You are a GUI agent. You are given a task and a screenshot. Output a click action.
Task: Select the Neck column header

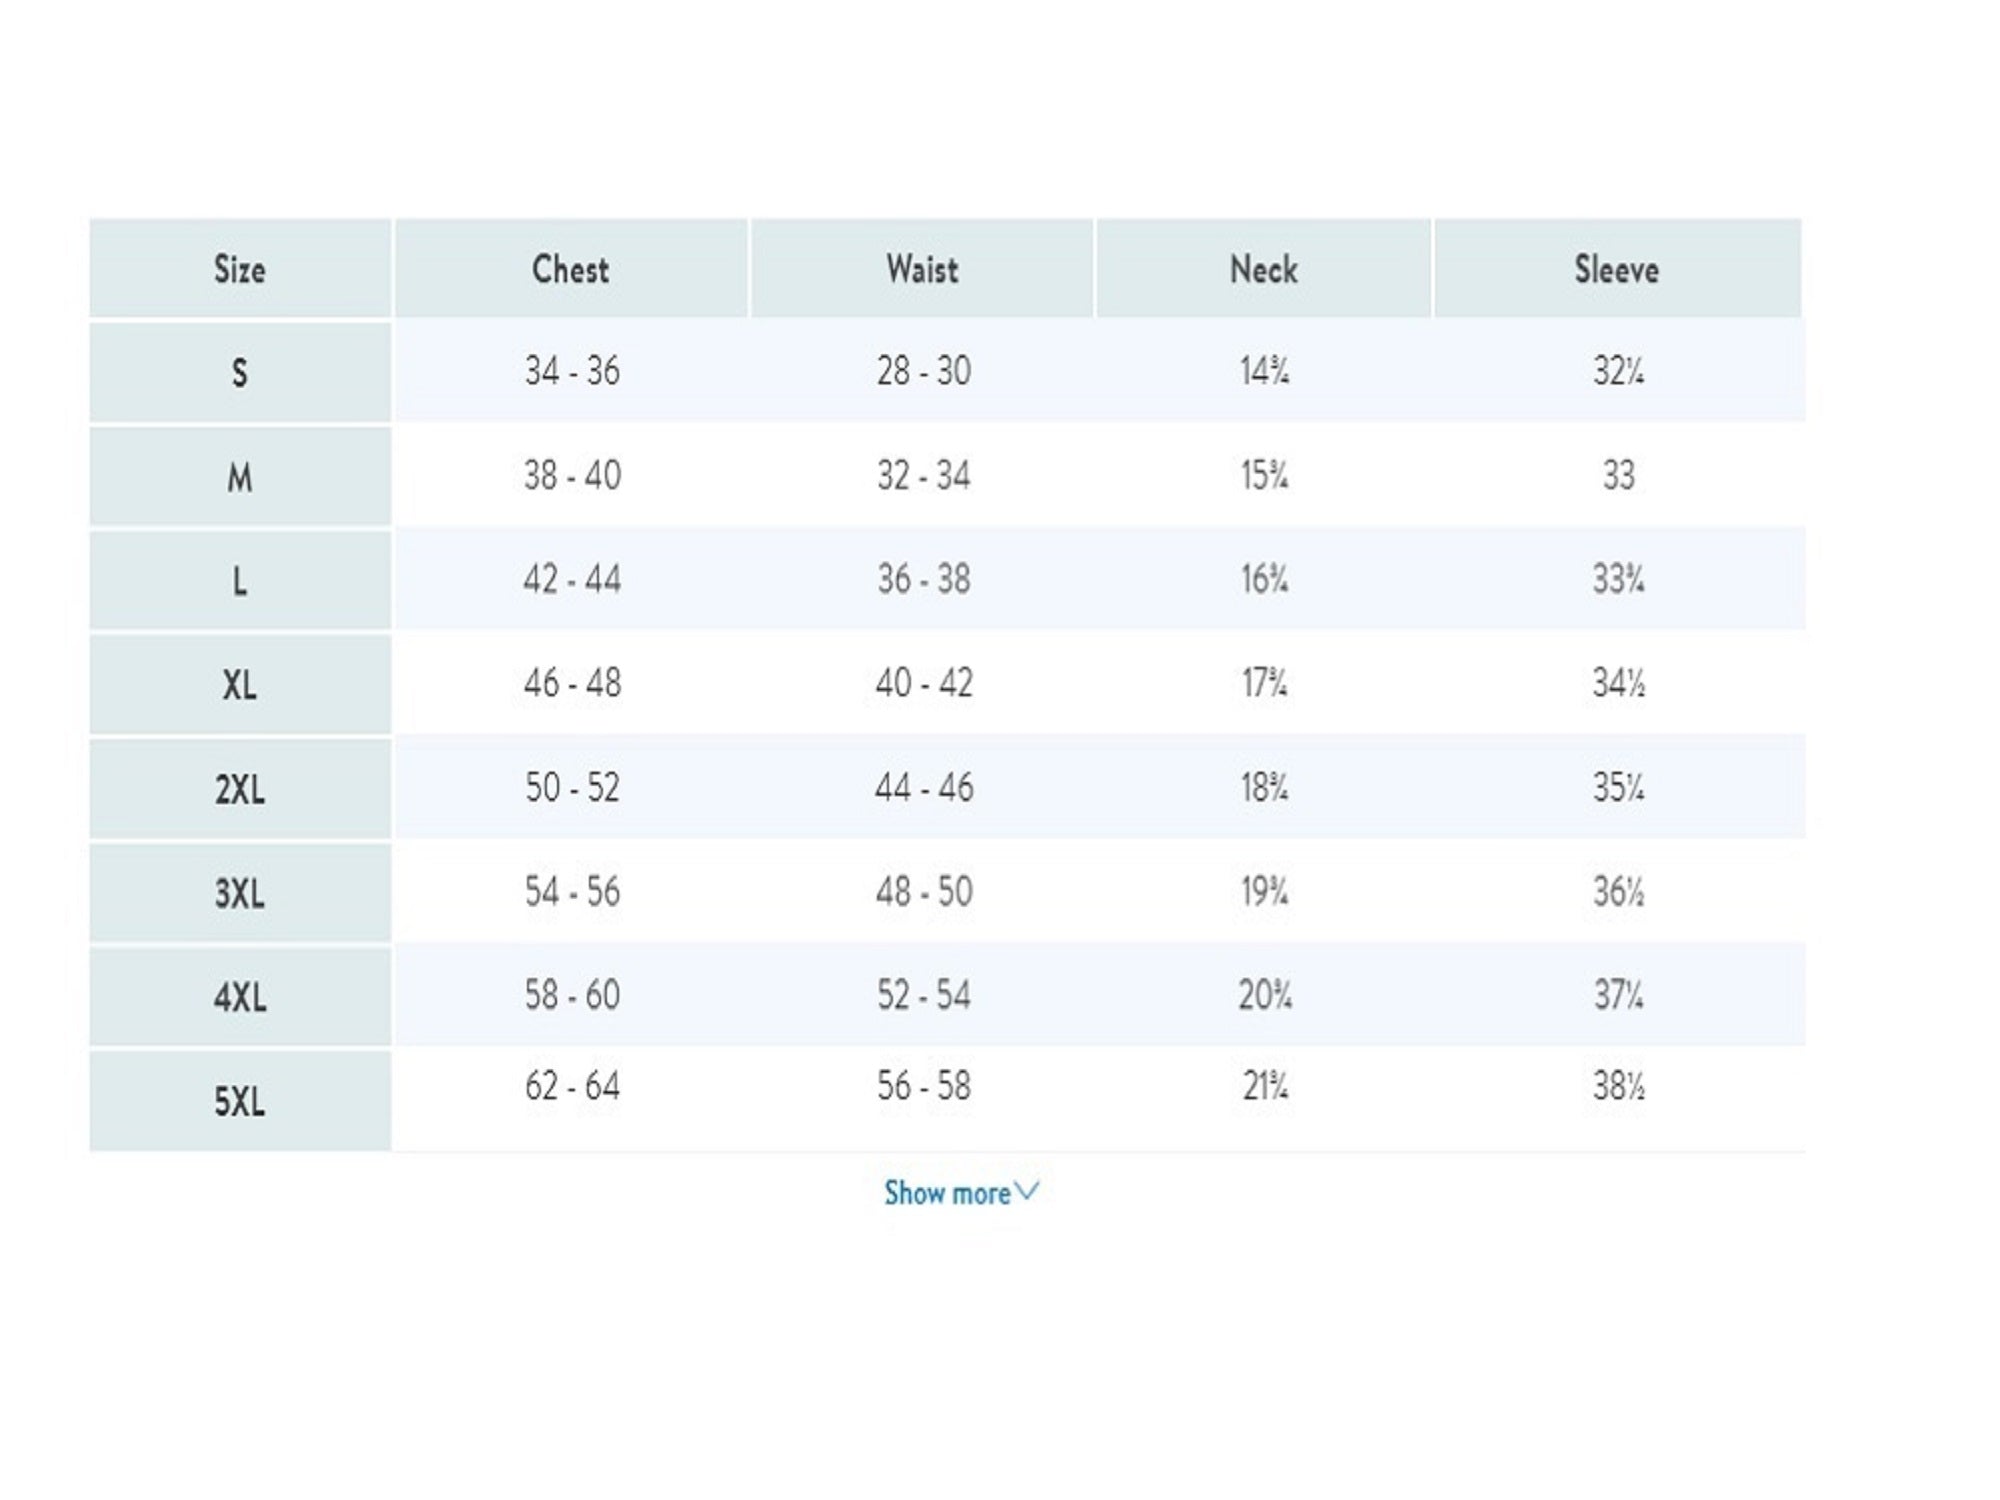tap(1264, 268)
